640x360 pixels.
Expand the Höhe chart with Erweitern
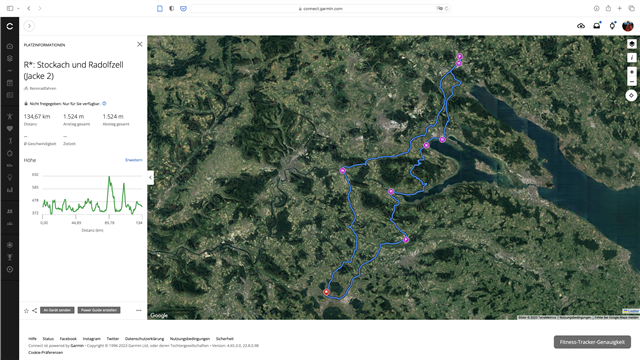click(x=133, y=160)
